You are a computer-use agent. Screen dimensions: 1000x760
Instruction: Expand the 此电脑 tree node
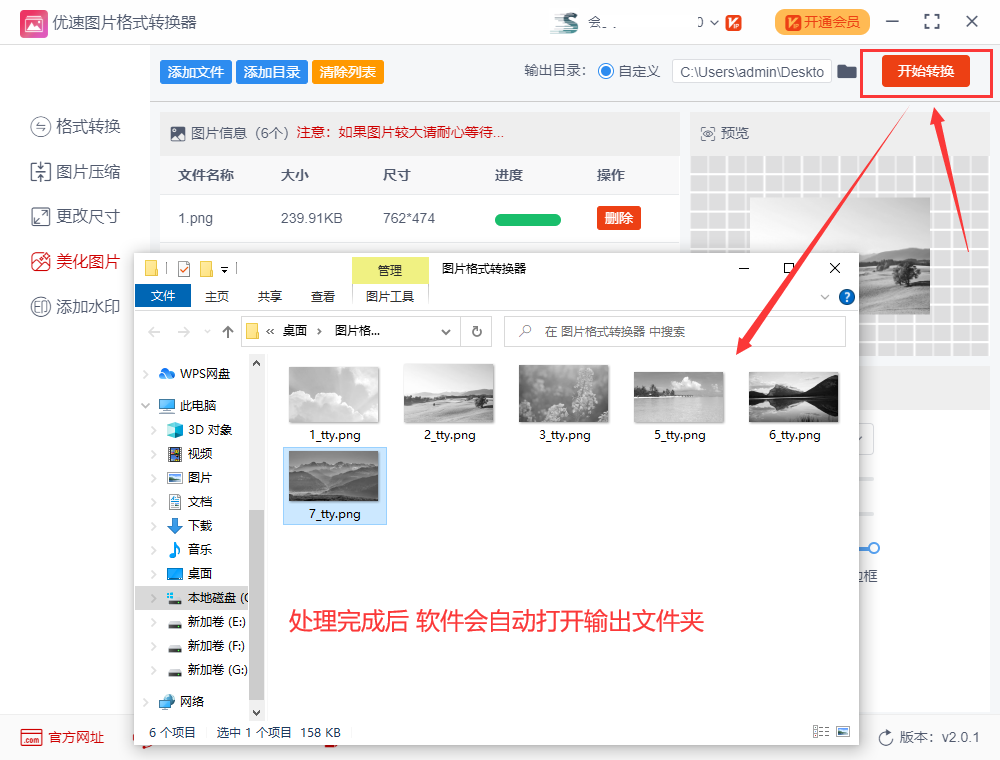click(x=147, y=405)
